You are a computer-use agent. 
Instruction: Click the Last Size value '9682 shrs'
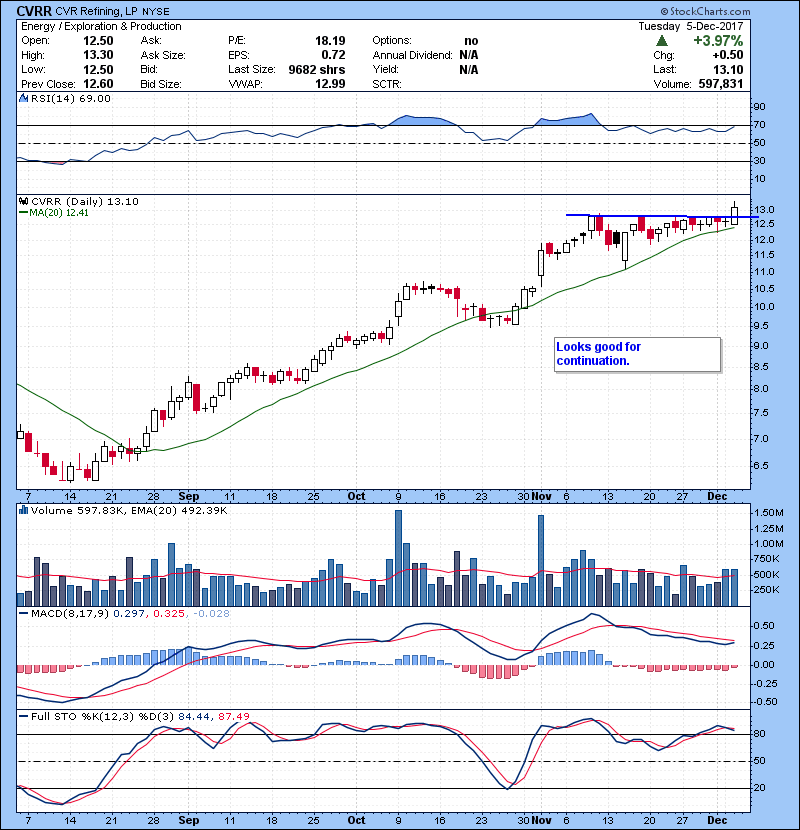coord(317,70)
